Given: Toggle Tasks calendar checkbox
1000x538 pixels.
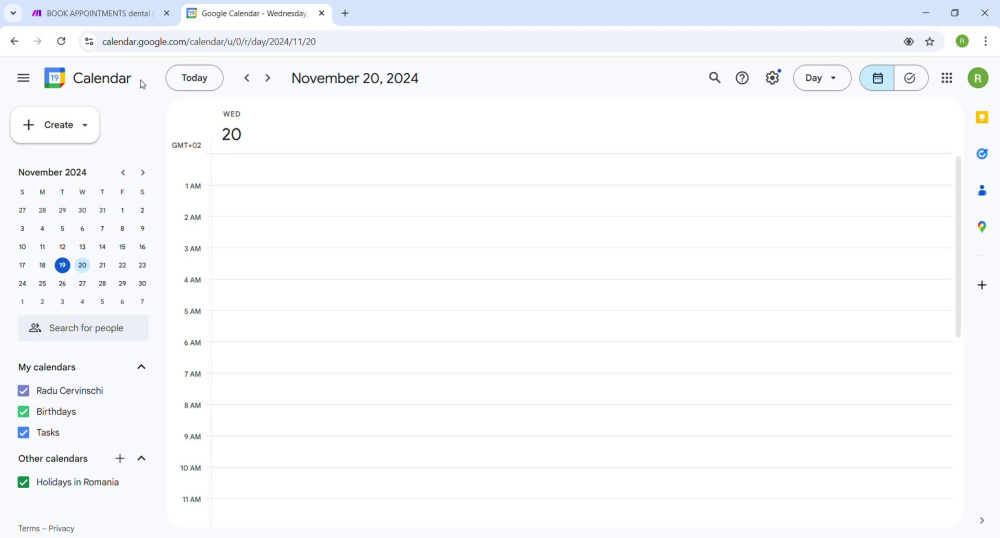Looking at the screenshot, I should click(24, 432).
